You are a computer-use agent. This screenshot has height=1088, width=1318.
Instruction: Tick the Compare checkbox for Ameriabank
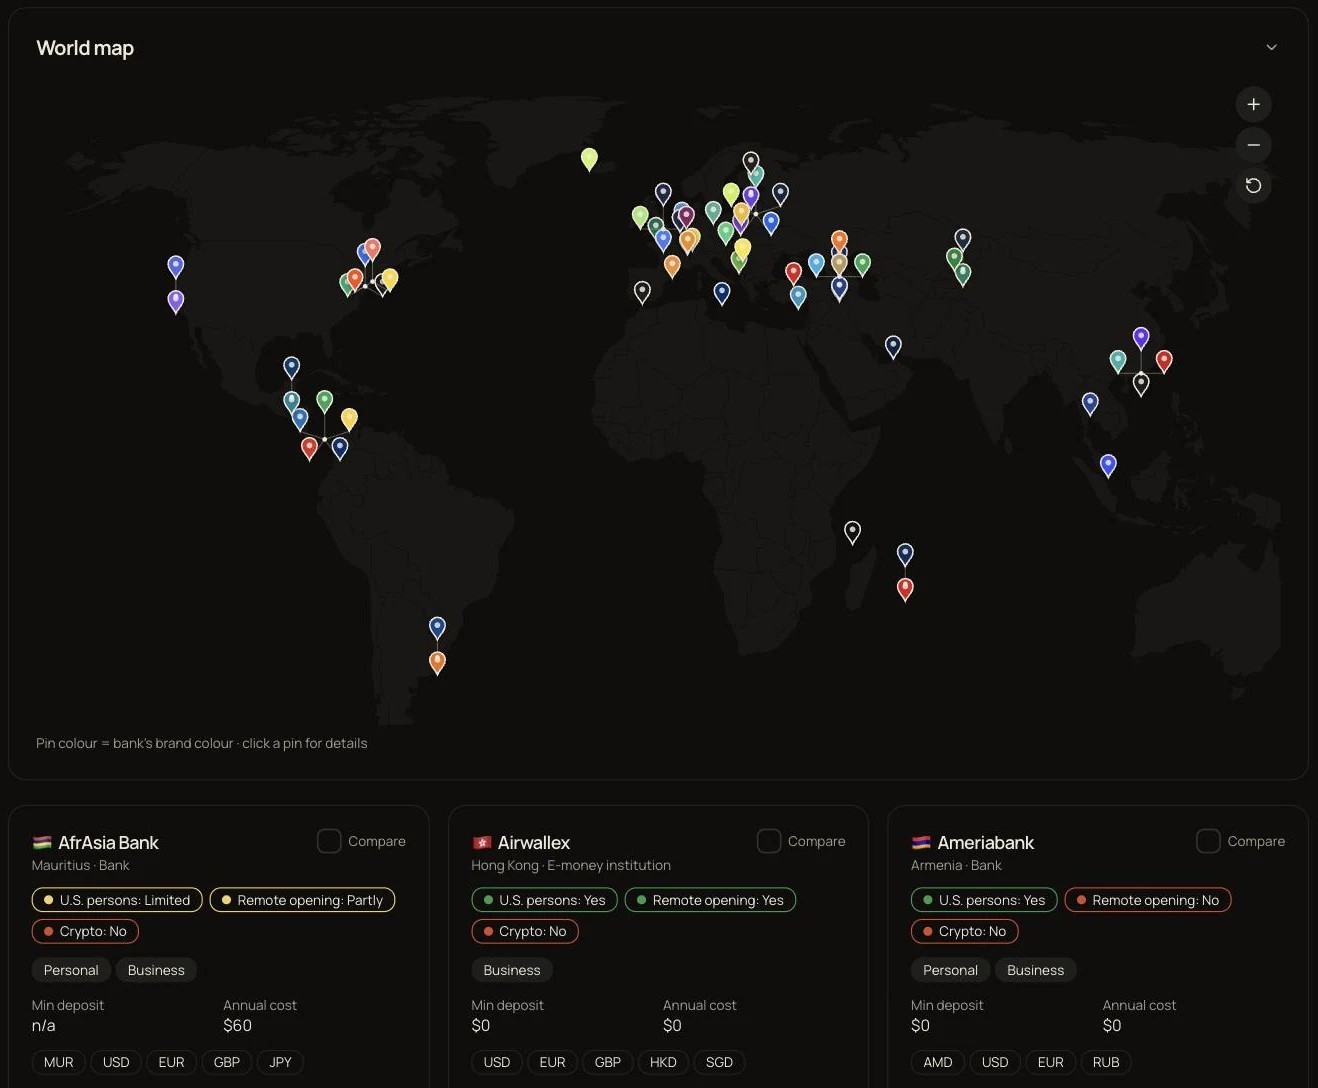coord(1208,841)
